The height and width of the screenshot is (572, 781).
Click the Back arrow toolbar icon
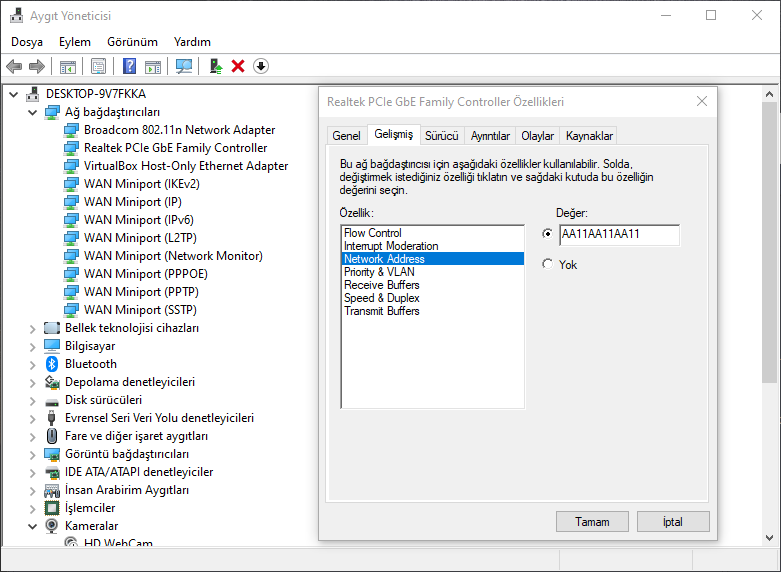[14, 66]
